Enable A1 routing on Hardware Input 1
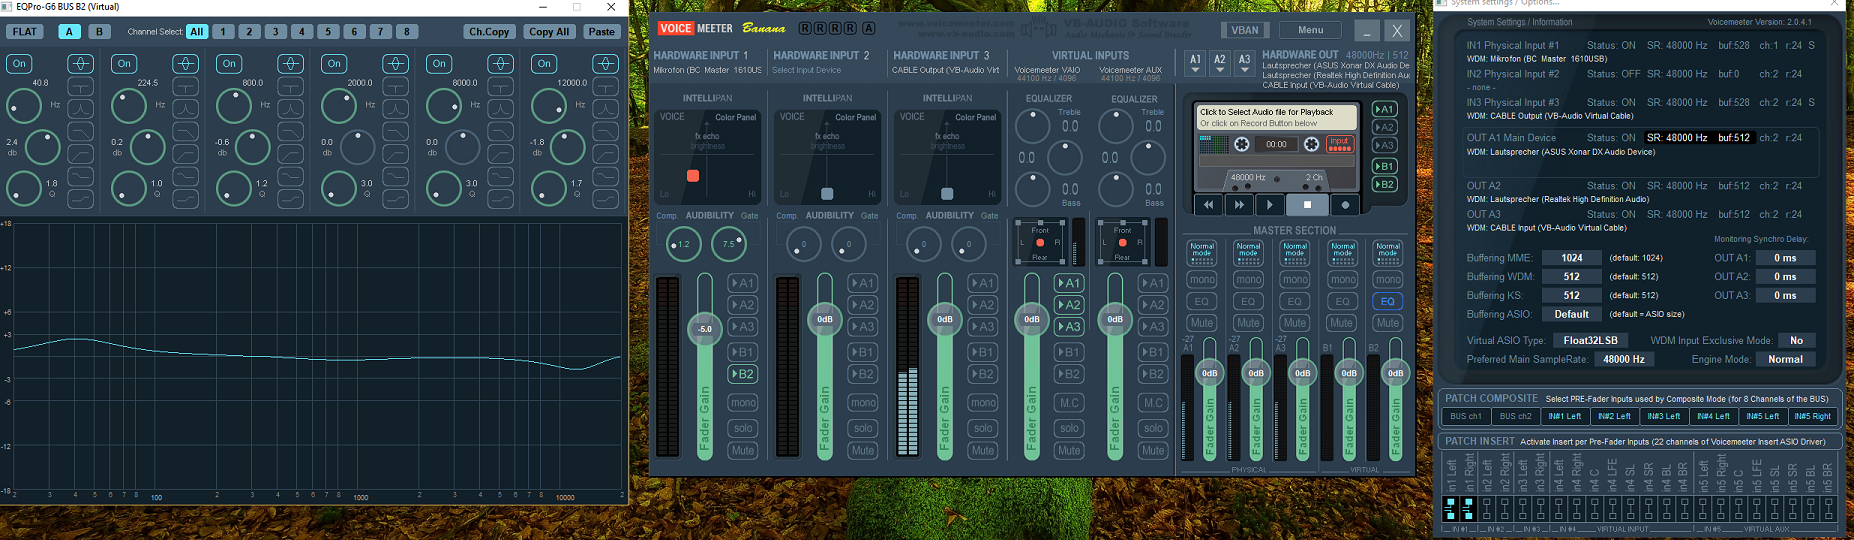 click(743, 283)
